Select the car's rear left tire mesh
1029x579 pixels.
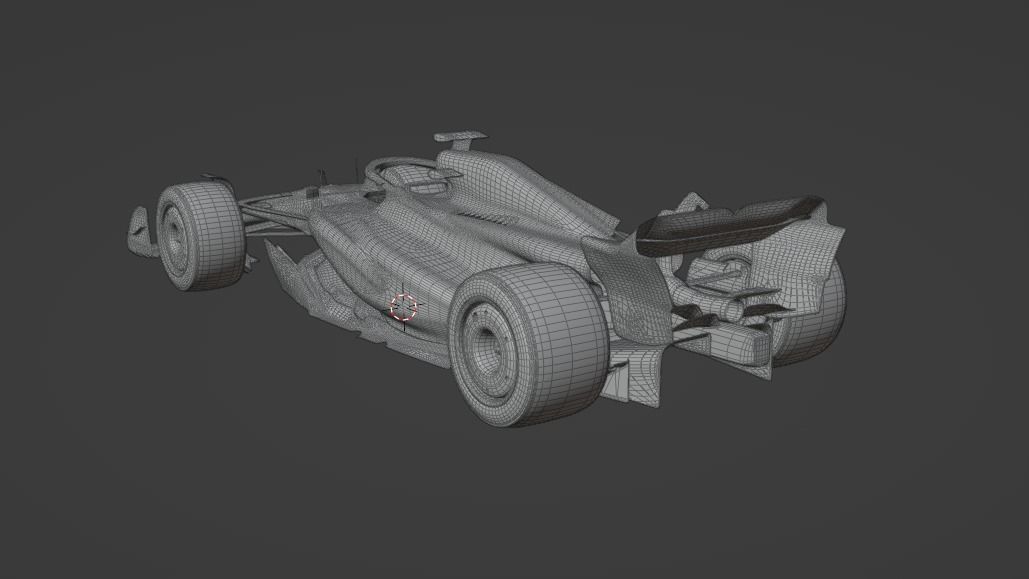tap(528, 345)
